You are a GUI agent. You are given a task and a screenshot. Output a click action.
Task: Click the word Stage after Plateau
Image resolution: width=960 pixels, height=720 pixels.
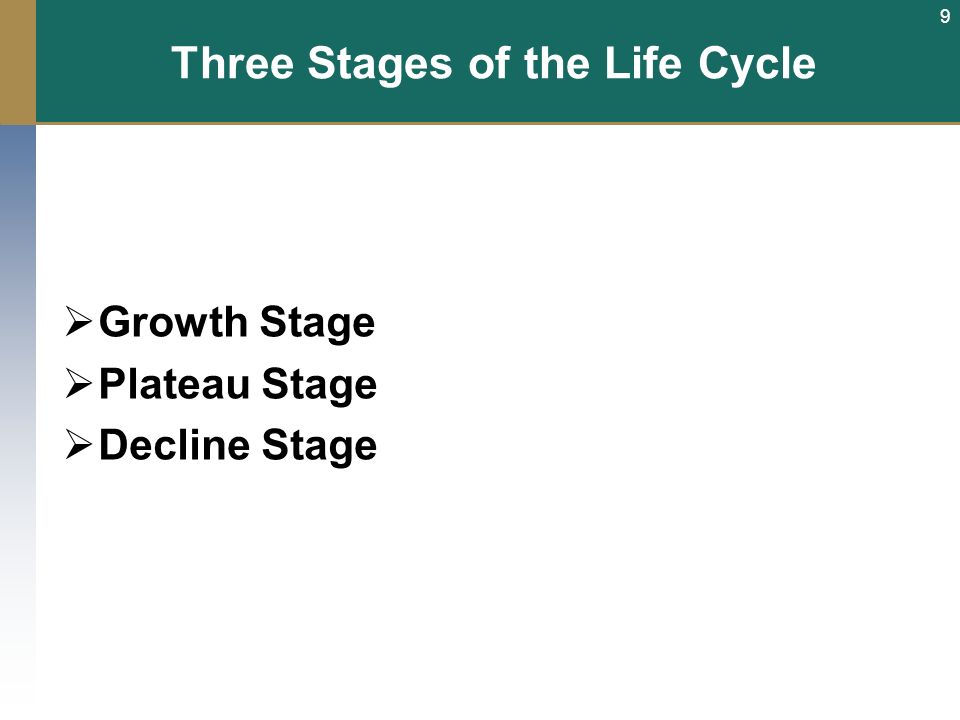[319, 386]
